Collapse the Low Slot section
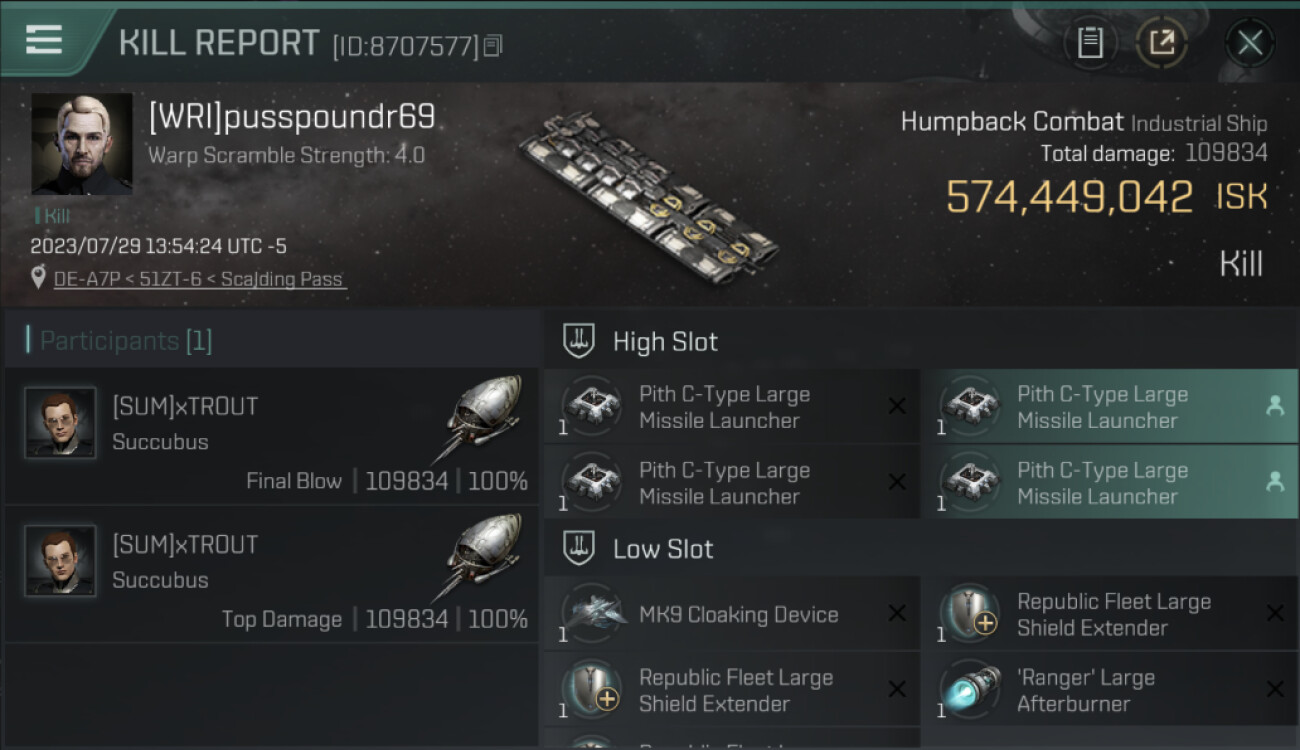 pyautogui.click(x=580, y=549)
